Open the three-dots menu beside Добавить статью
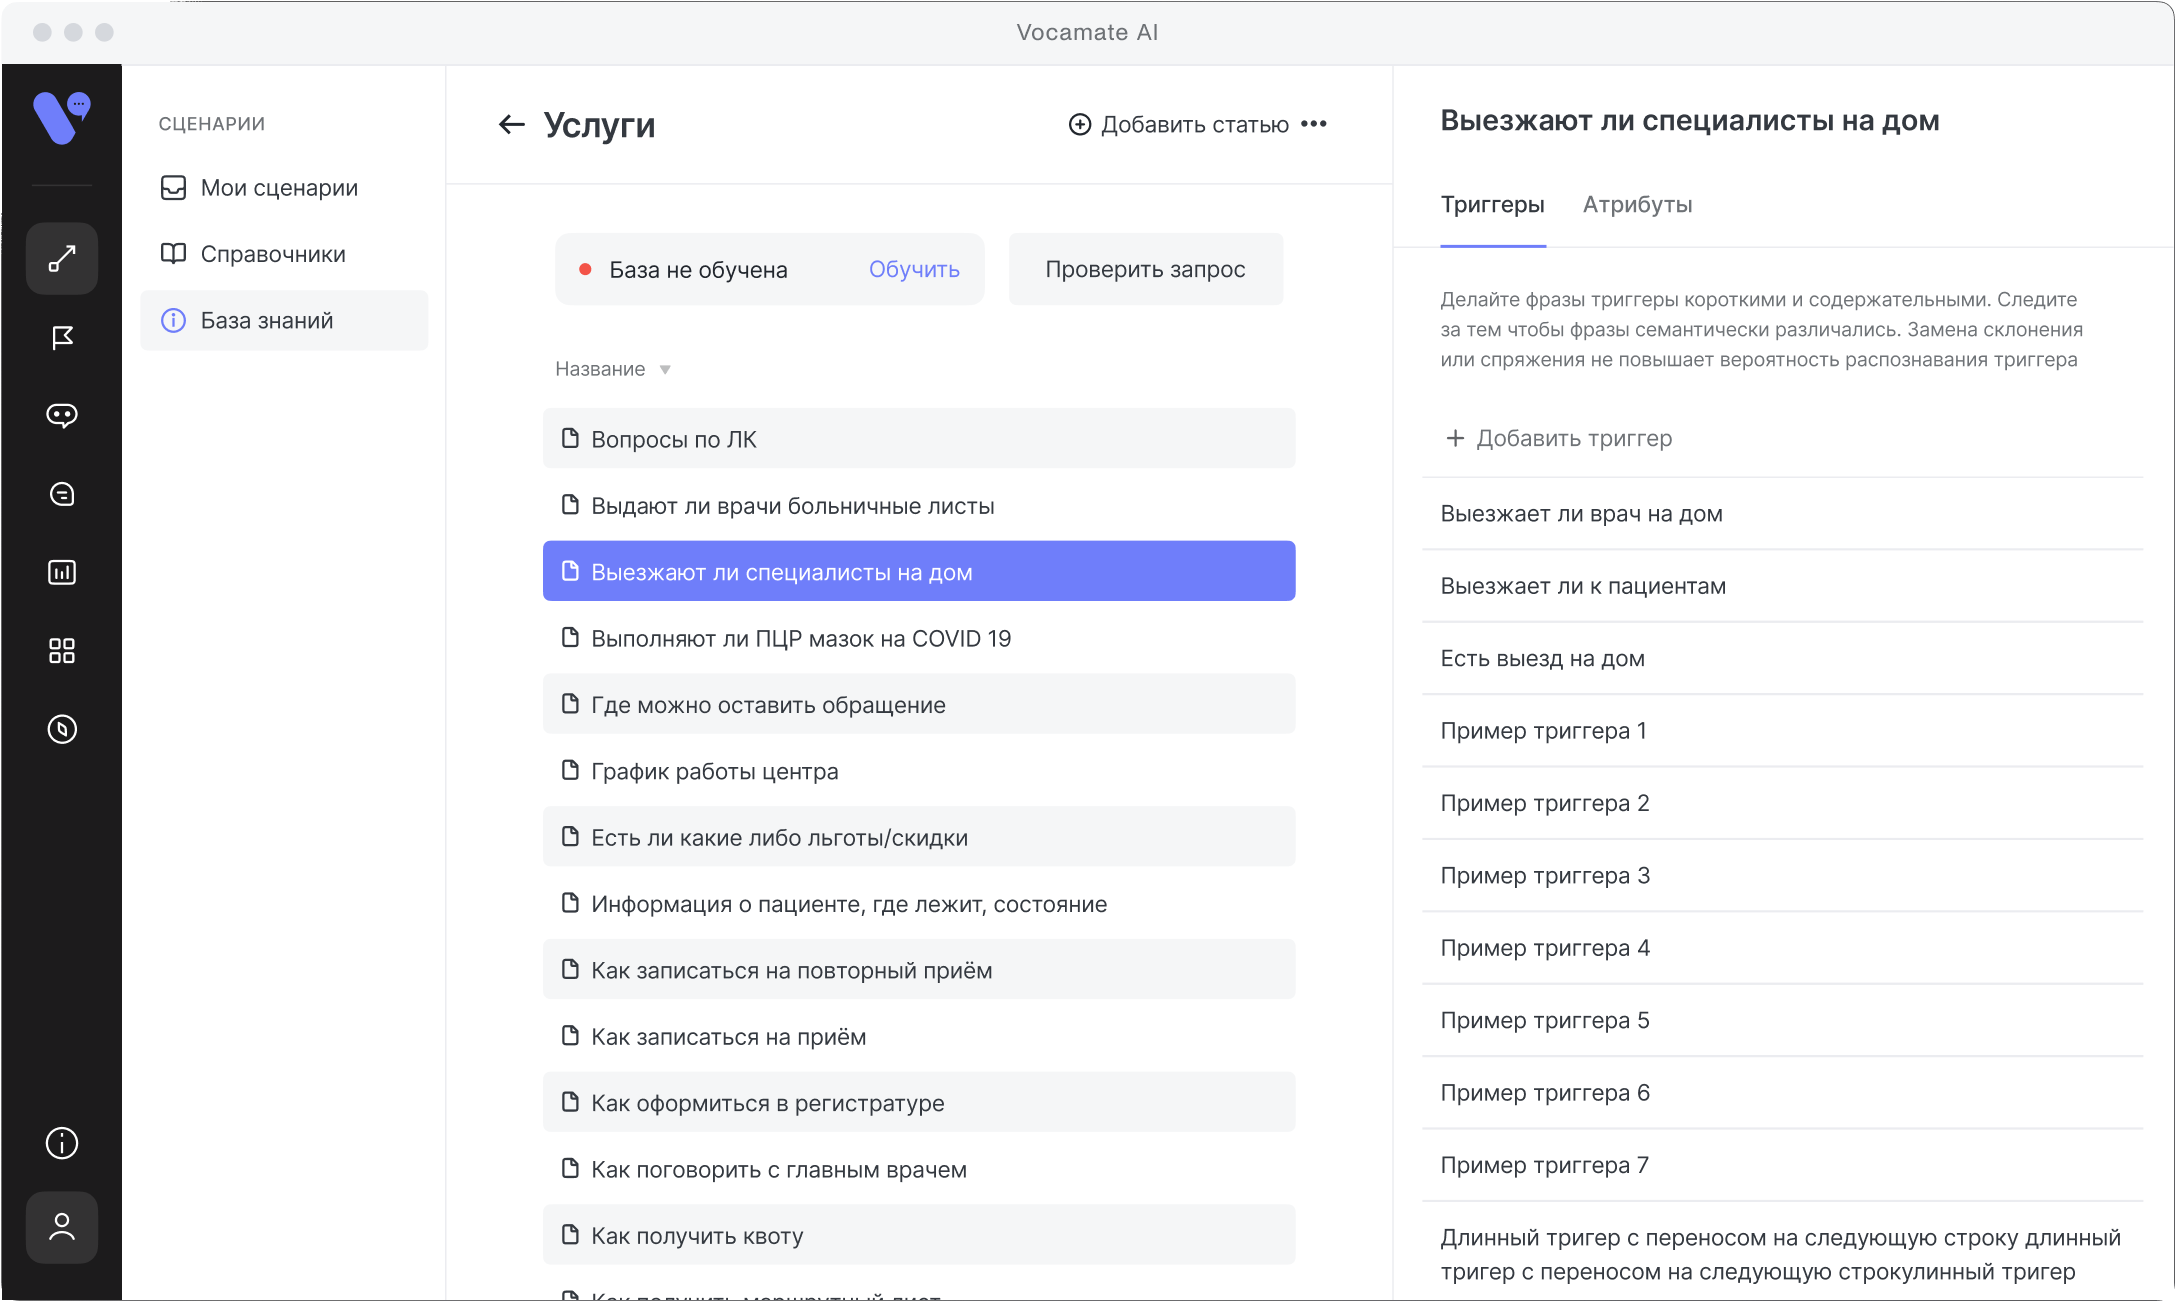 tap(1314, 124)
